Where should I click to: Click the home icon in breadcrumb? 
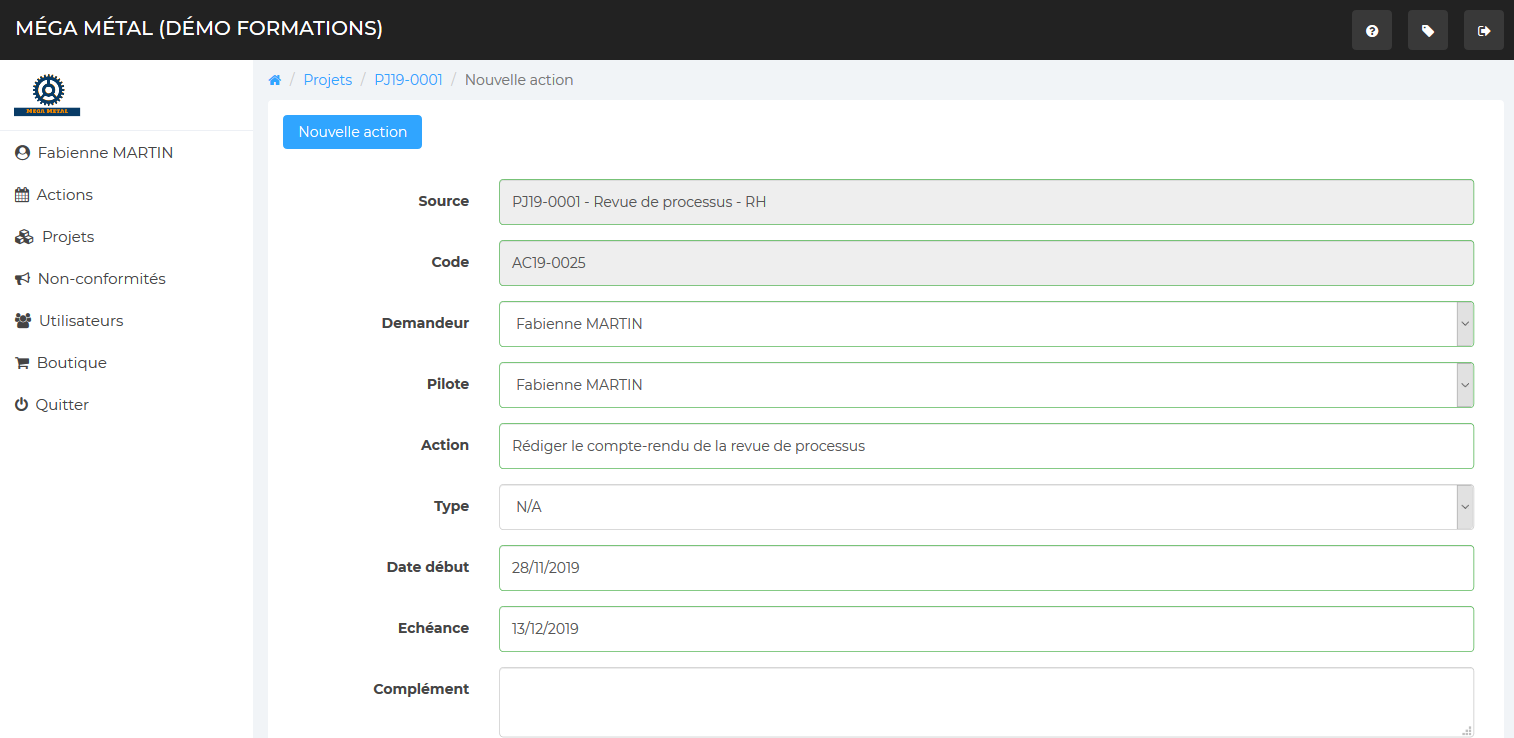(275, 80)
